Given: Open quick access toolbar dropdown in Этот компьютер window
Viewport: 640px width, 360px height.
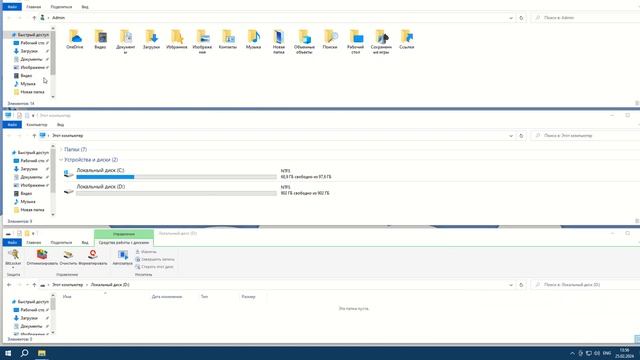Looking at the screenshot, I should click(x=33, y=116).
